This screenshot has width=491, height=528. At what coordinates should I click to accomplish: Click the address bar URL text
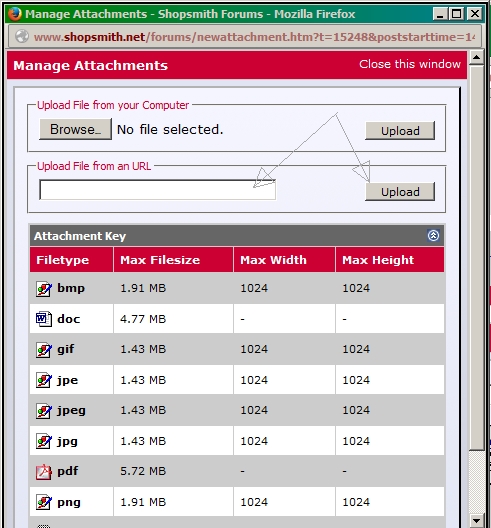(x=254, y=37)
